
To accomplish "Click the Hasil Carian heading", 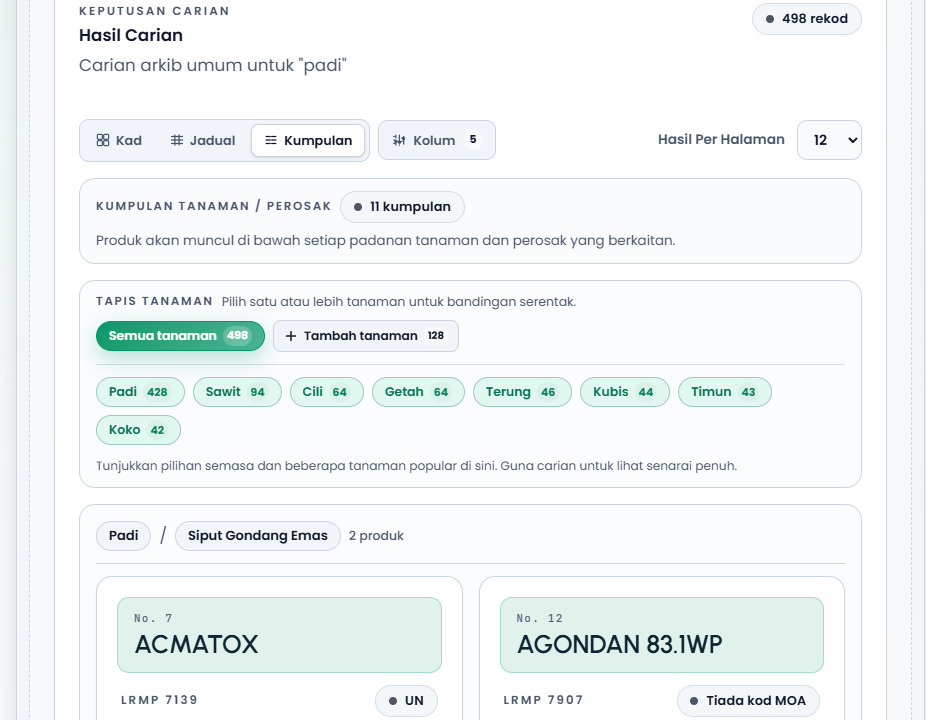I will [131, 35].
